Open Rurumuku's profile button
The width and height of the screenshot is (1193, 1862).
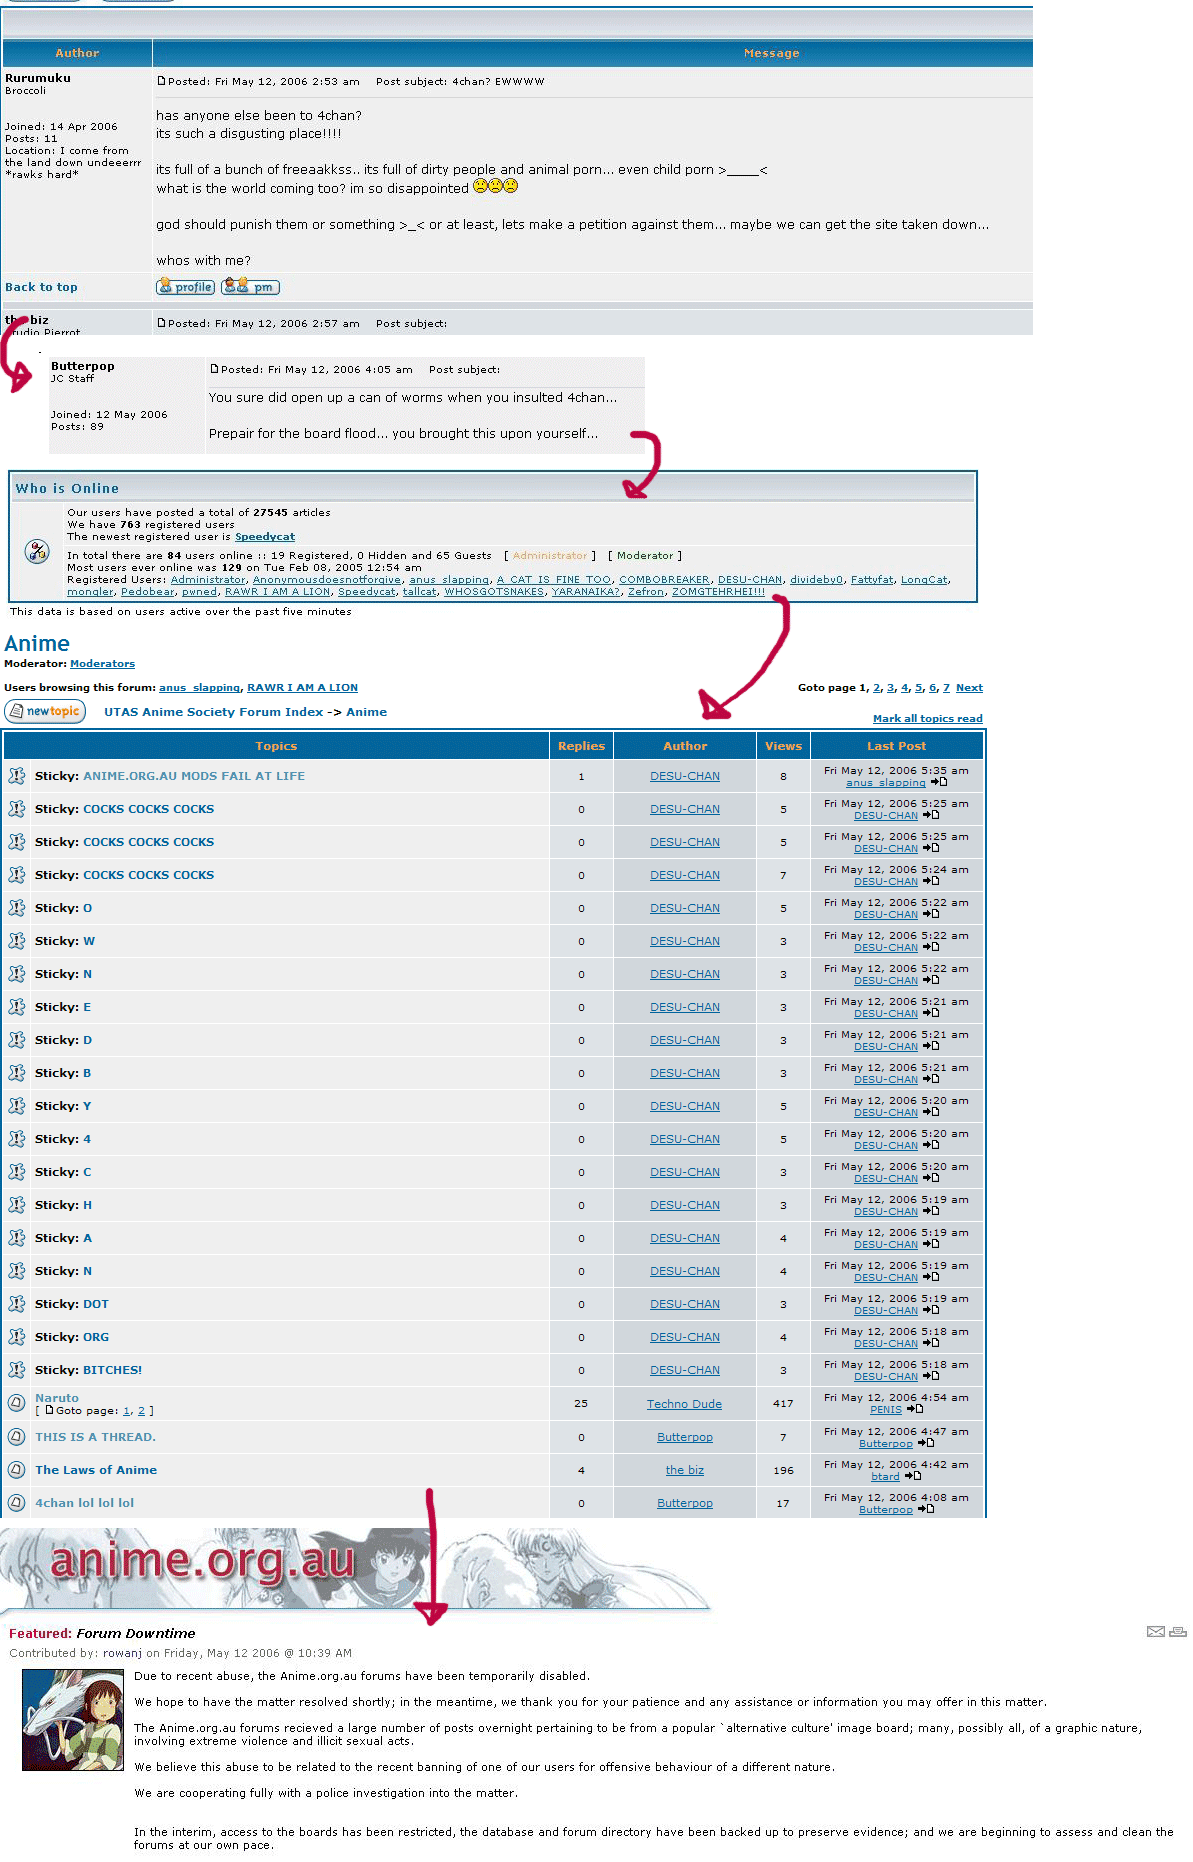click(x=185, y=287)
